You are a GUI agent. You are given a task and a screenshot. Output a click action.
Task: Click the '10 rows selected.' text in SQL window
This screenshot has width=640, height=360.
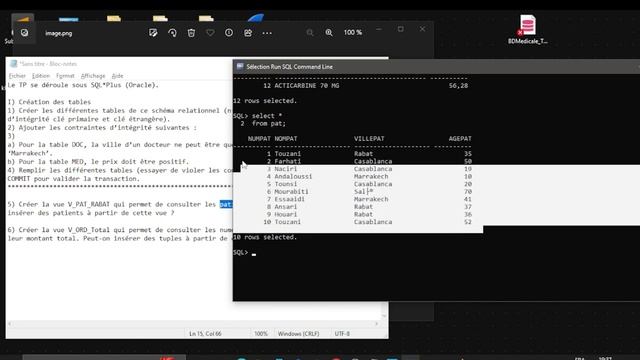pyautogui.click(x=265, y=237)
